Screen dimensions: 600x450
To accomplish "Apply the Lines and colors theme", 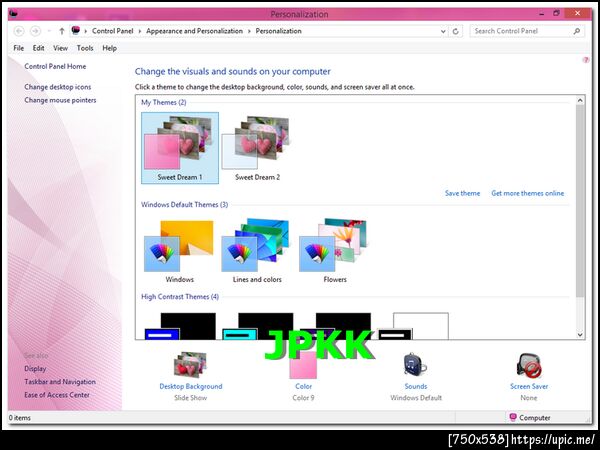I will tap(257, 251).
